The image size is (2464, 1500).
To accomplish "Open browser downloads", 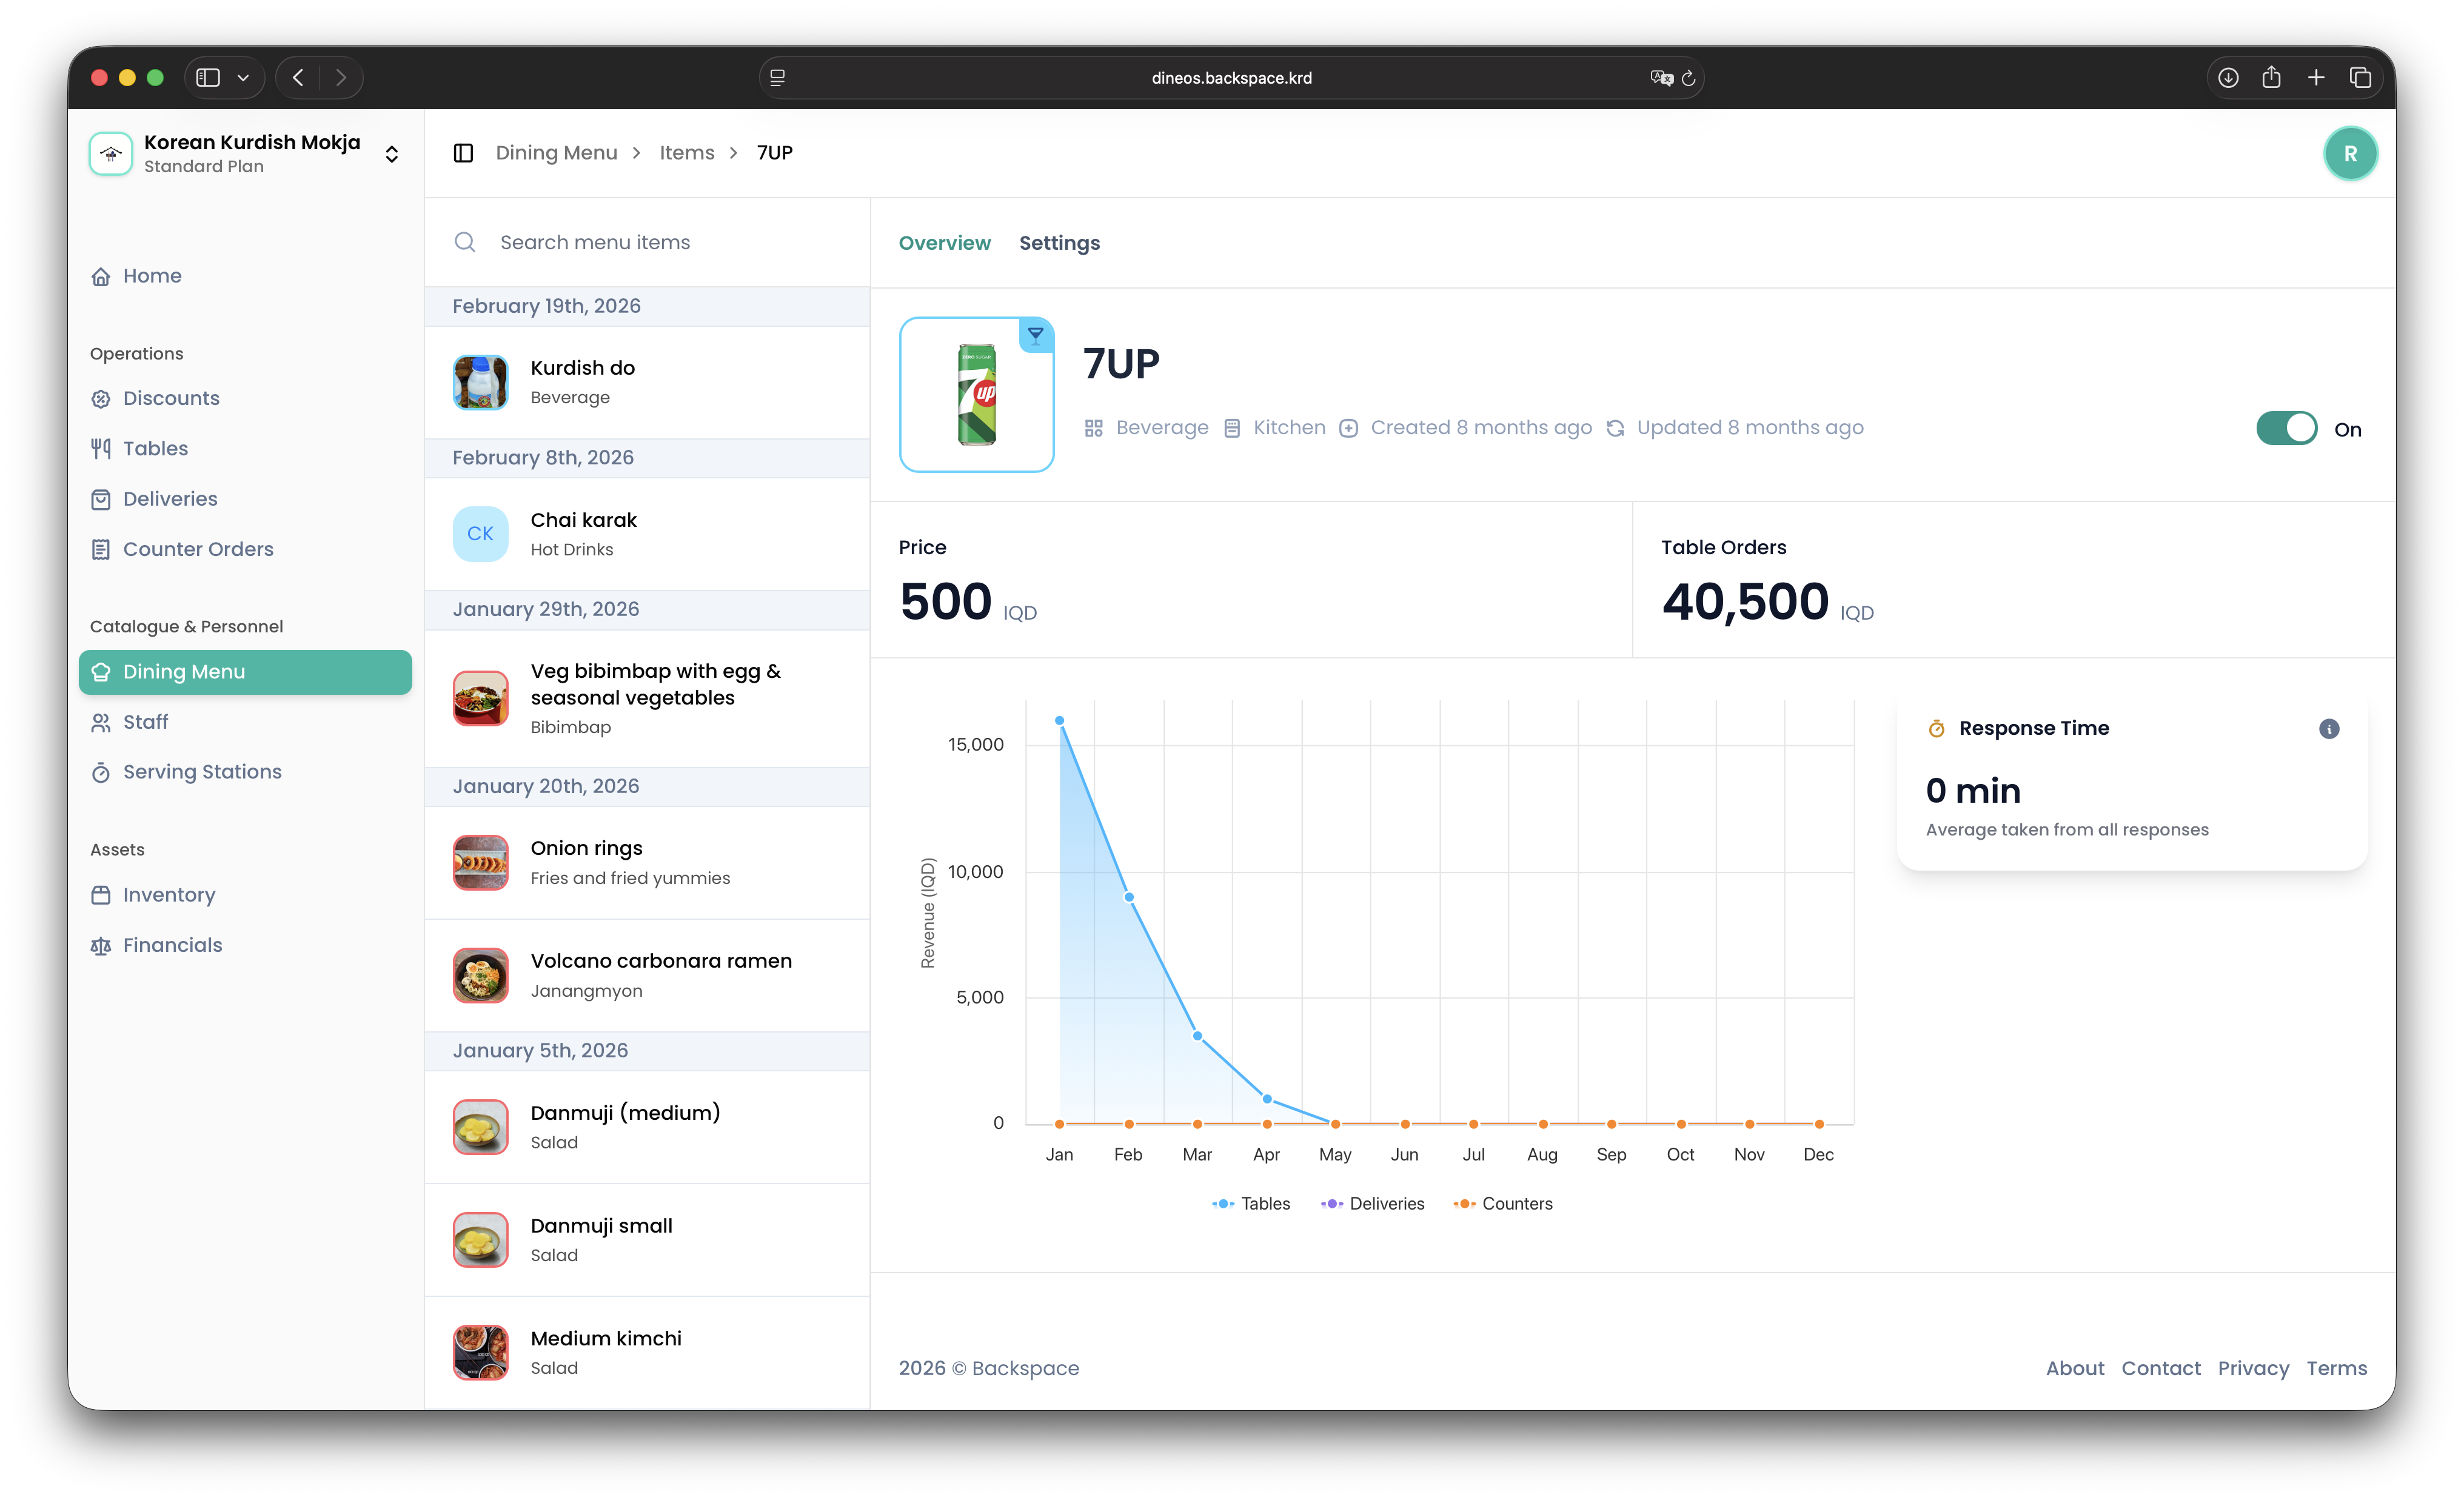I will pyautogui.click(x=2228, y=78).
